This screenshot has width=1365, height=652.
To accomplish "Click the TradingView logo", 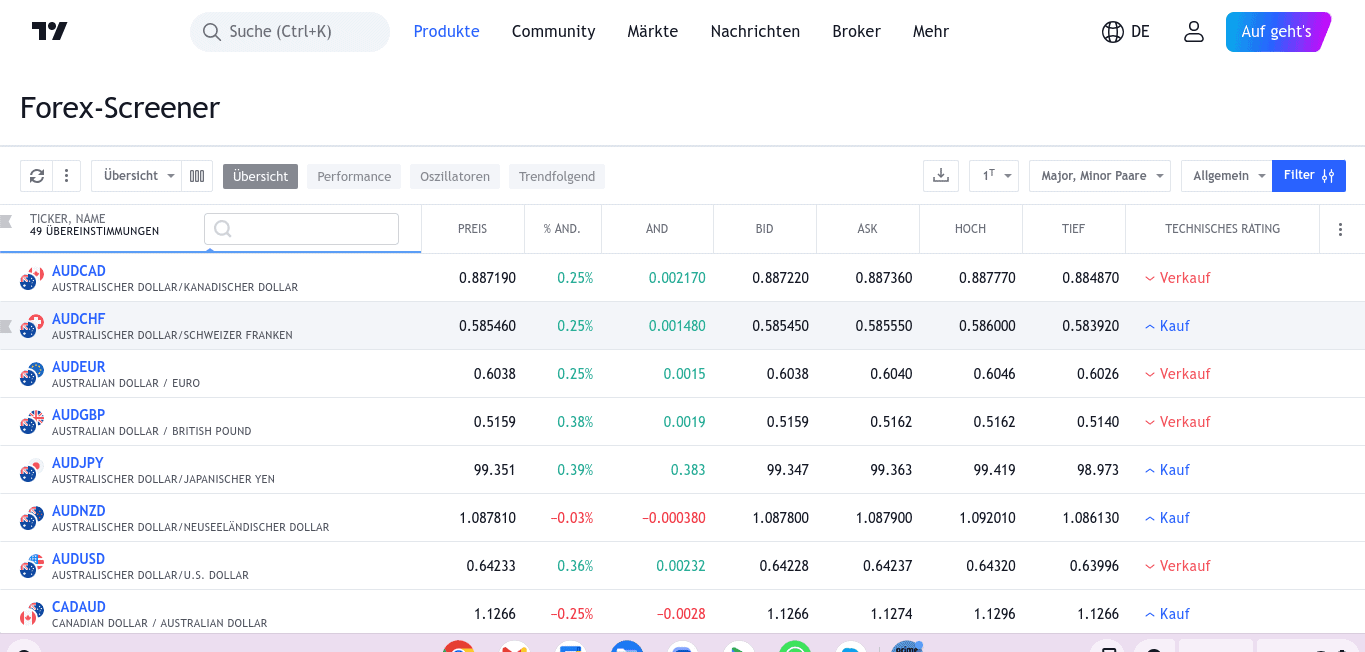I will tap(49, 32).
